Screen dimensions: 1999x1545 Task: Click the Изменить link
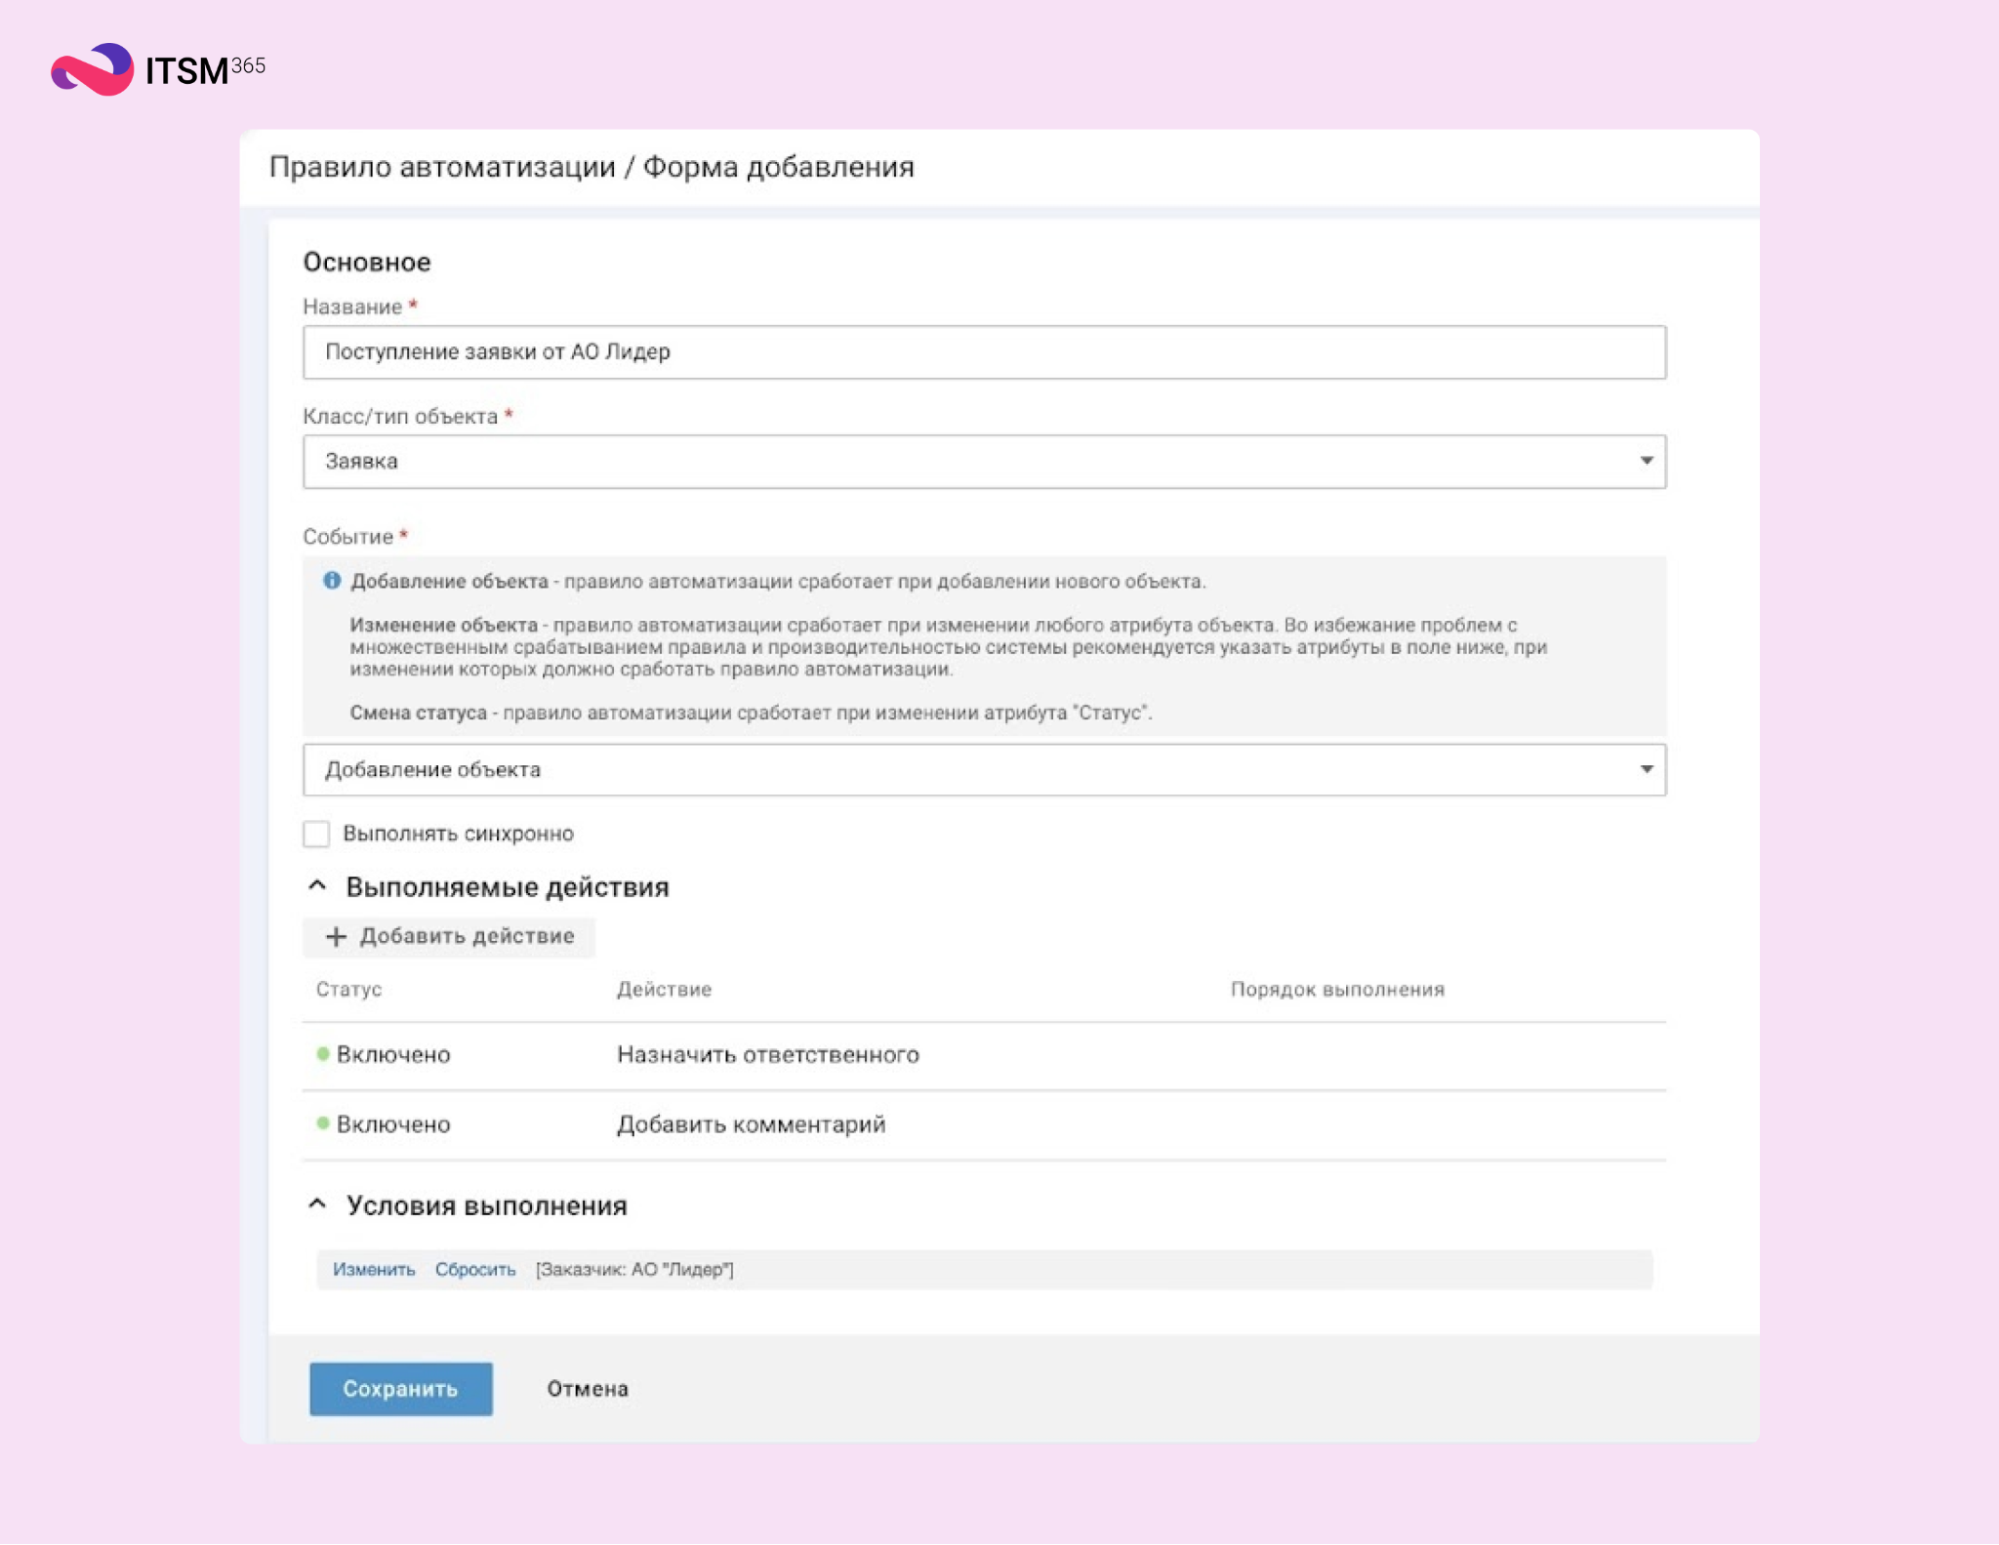coord(373,1270)
